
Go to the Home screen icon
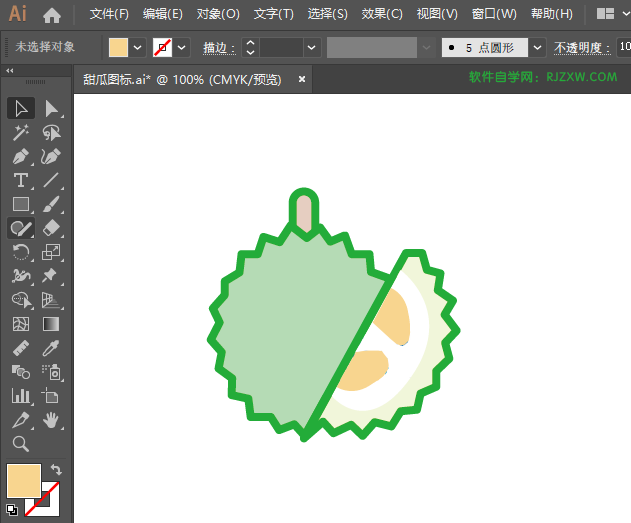pos(52,15)
